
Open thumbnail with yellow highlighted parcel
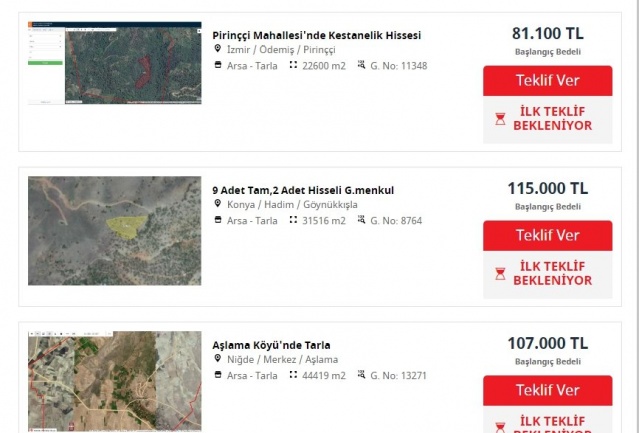tap(115, 231)
